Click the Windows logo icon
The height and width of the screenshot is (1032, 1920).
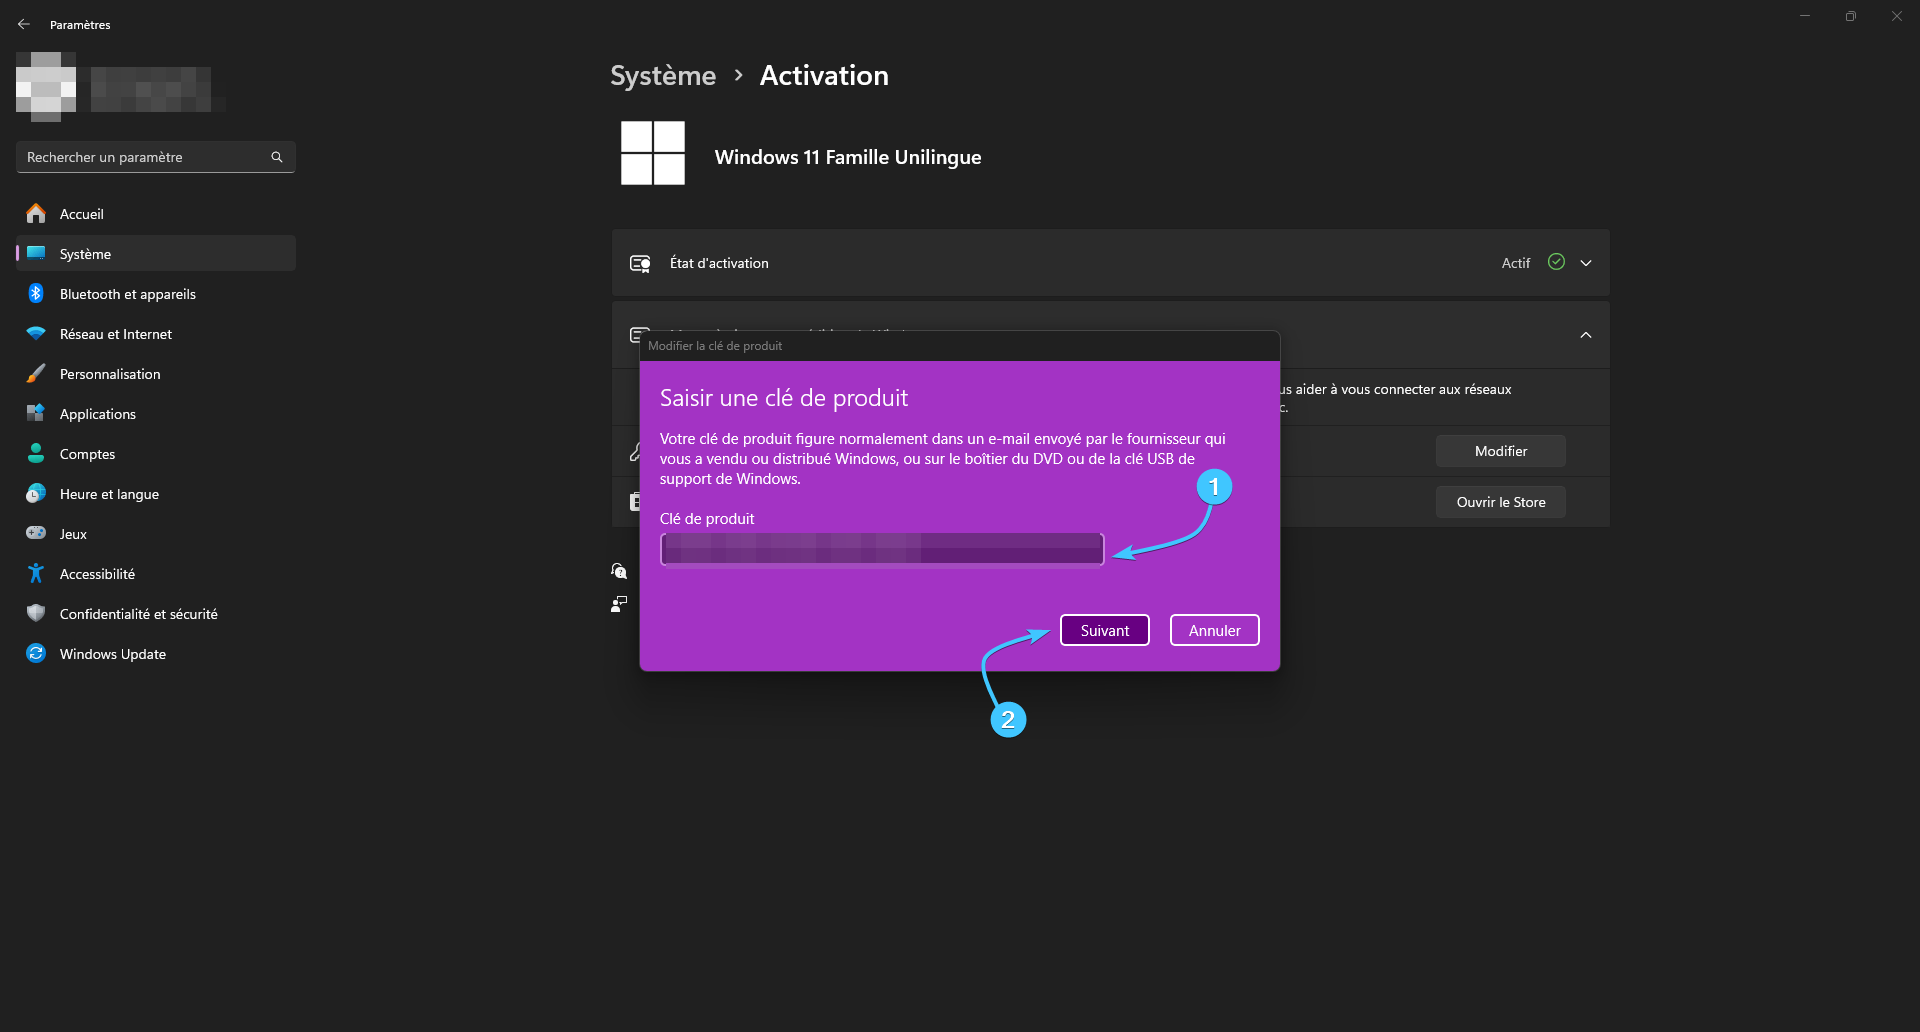coord(653,153)
